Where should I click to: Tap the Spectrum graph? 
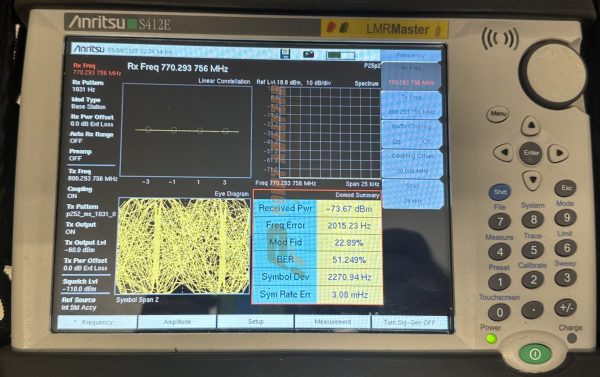click(x=330, y=133)
